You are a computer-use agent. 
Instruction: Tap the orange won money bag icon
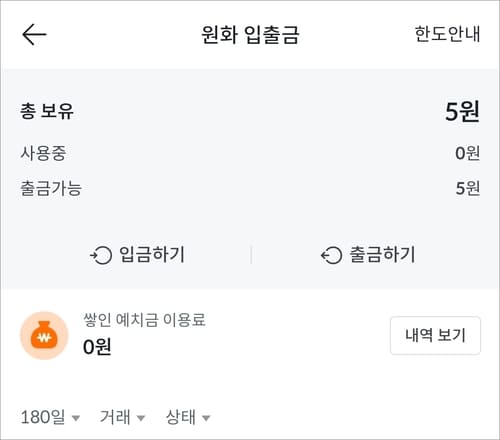[x=44, y=335]
